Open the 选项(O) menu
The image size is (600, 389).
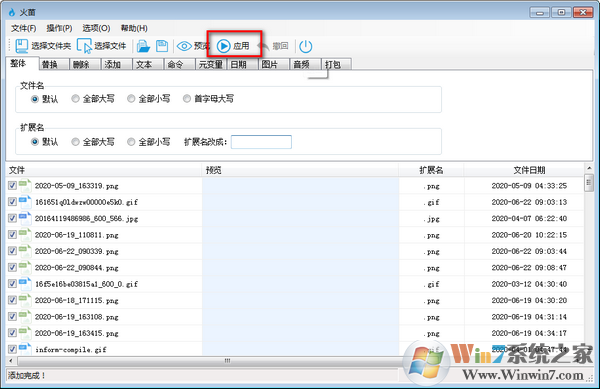[x=96, y=28]
